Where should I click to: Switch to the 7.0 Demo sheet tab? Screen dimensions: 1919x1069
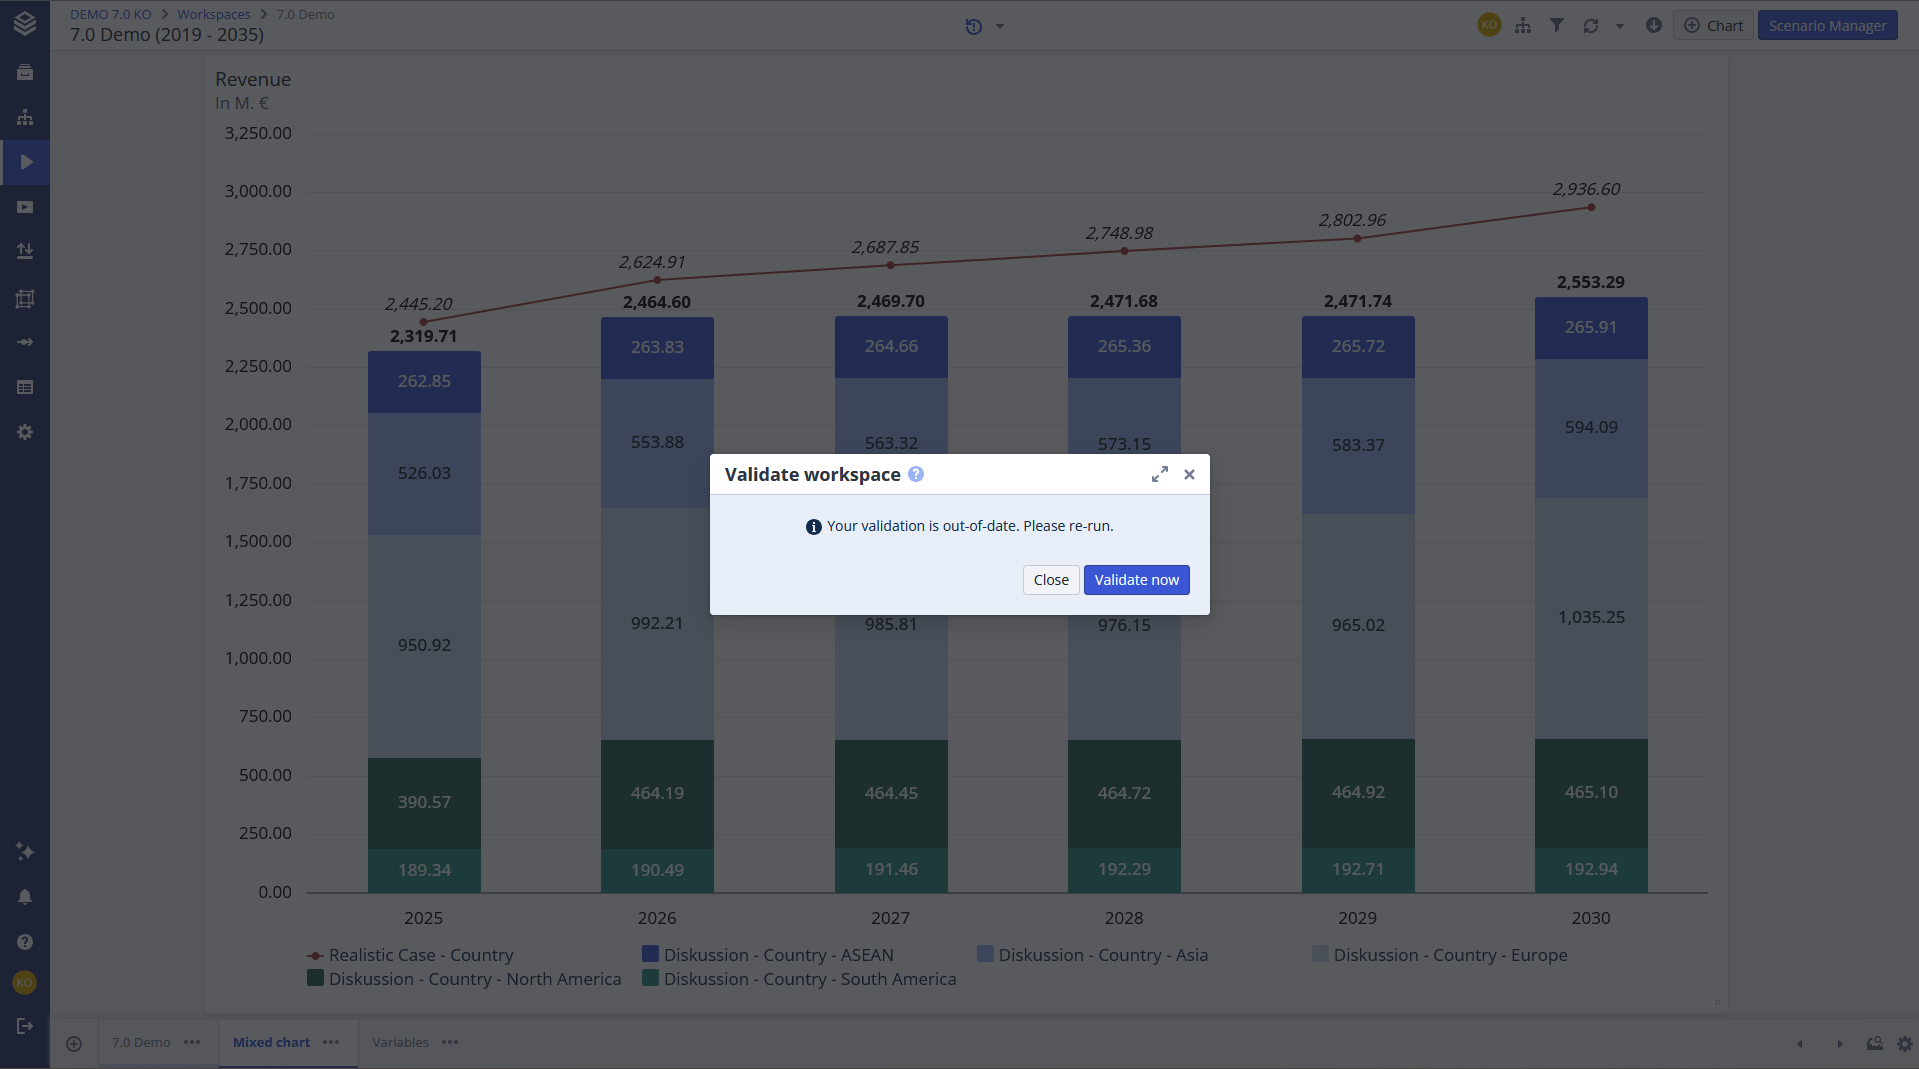point(141,1043)
